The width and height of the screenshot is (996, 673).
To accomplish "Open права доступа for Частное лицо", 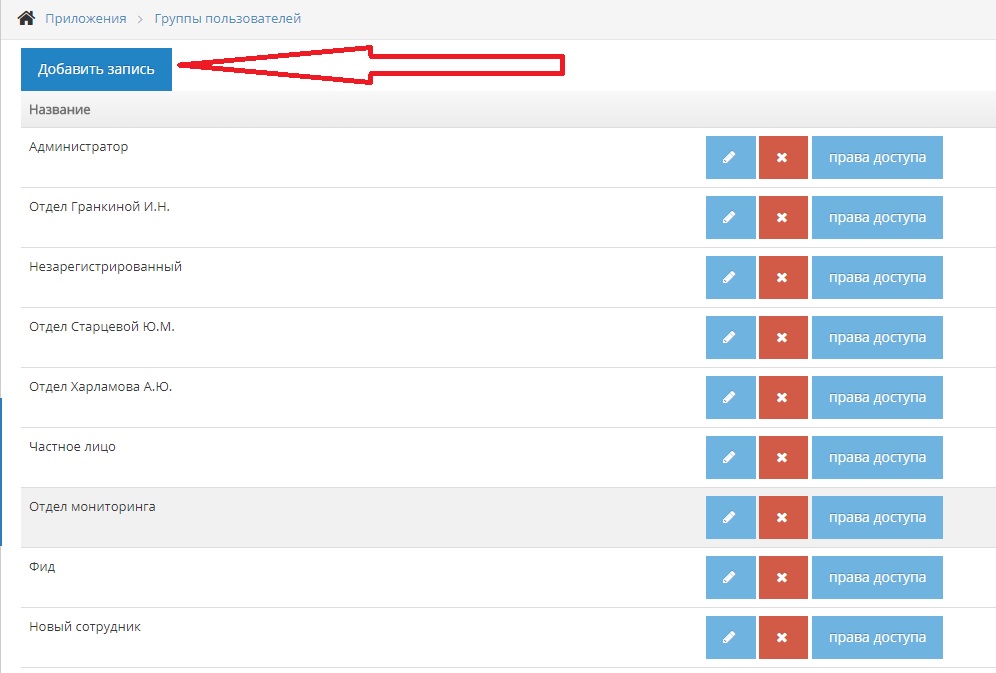I will (x=877, y=458).
